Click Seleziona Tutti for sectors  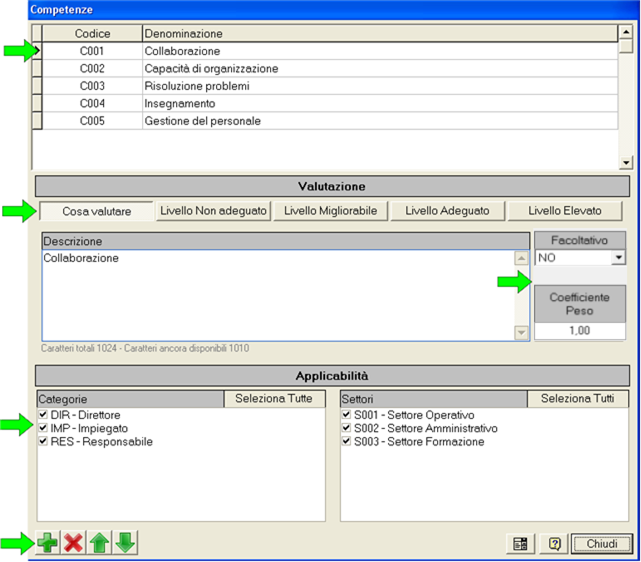click(x=577, y=399)
